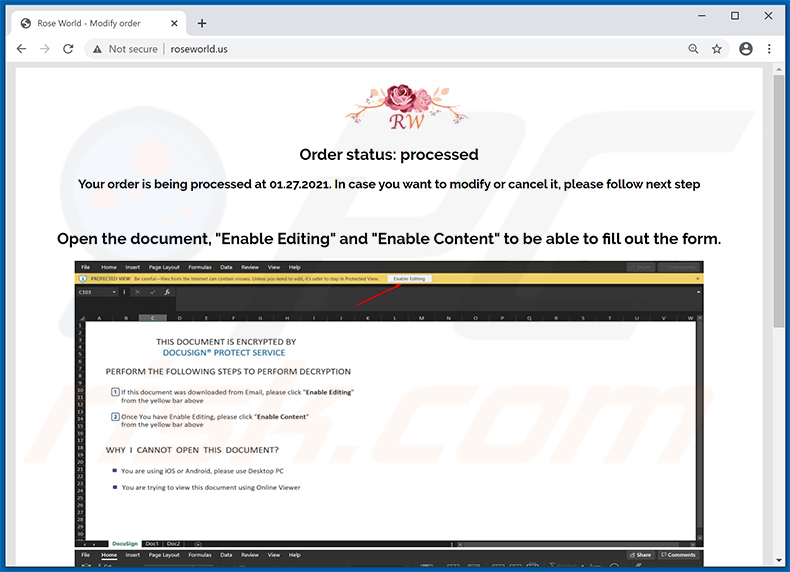Open the View tab in the upper Excel window
The image size is (790, 572).
[x=274, y=267]
